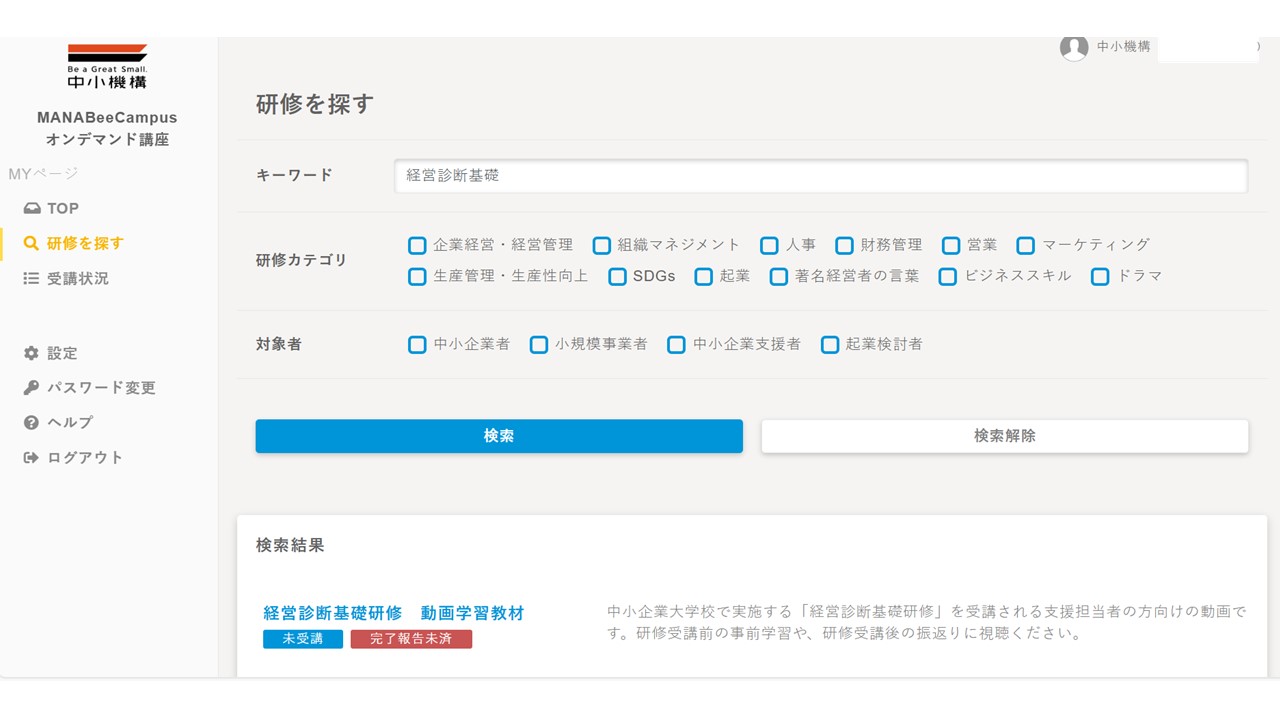Check the 小規模事業者 checkbox
1280x720 pixels.
tap(539, 344)
